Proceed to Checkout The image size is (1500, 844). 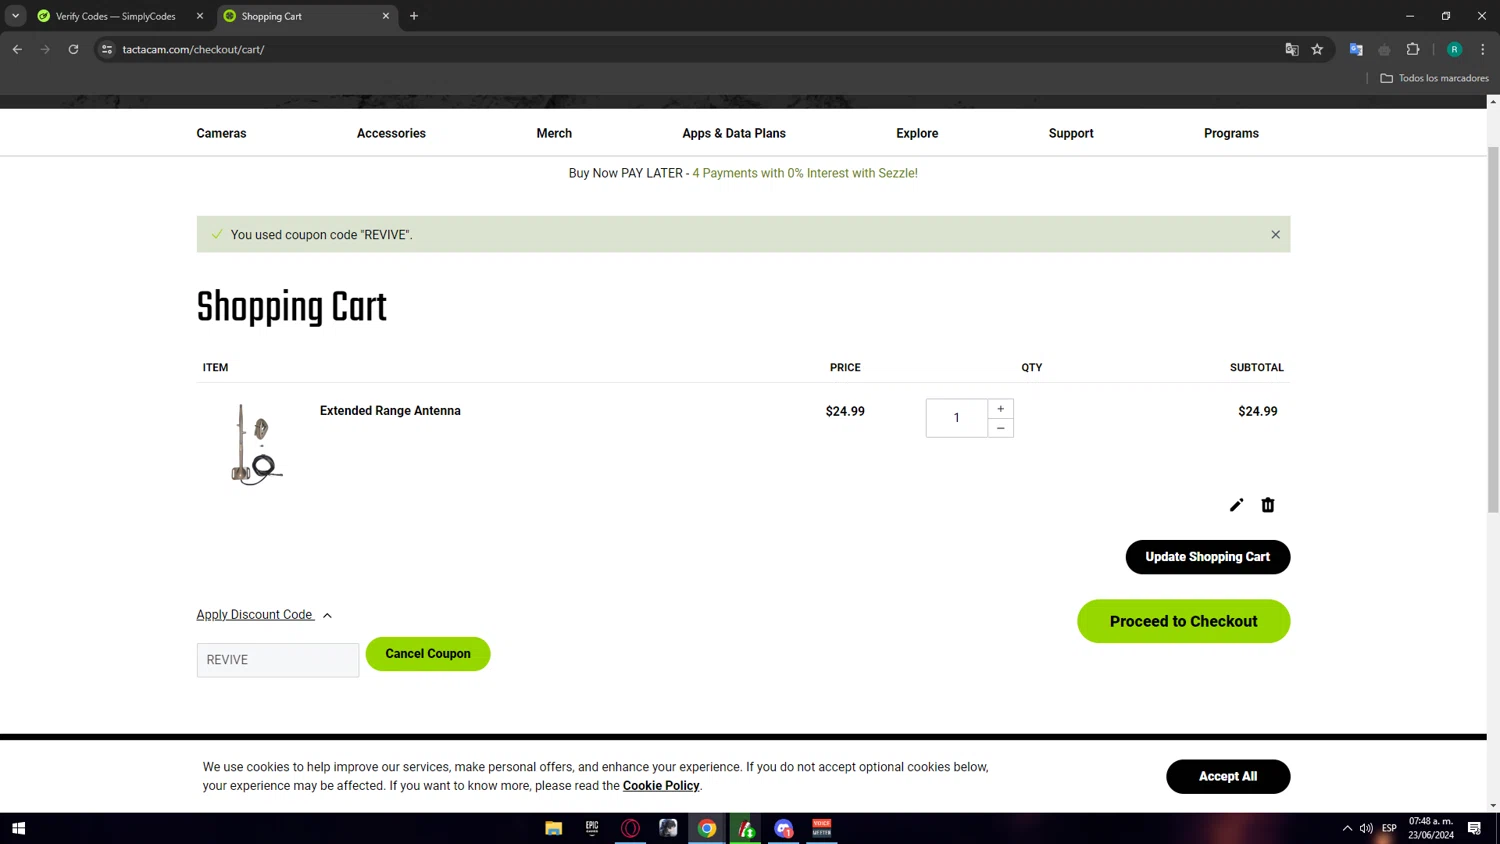coord(1183,621)
